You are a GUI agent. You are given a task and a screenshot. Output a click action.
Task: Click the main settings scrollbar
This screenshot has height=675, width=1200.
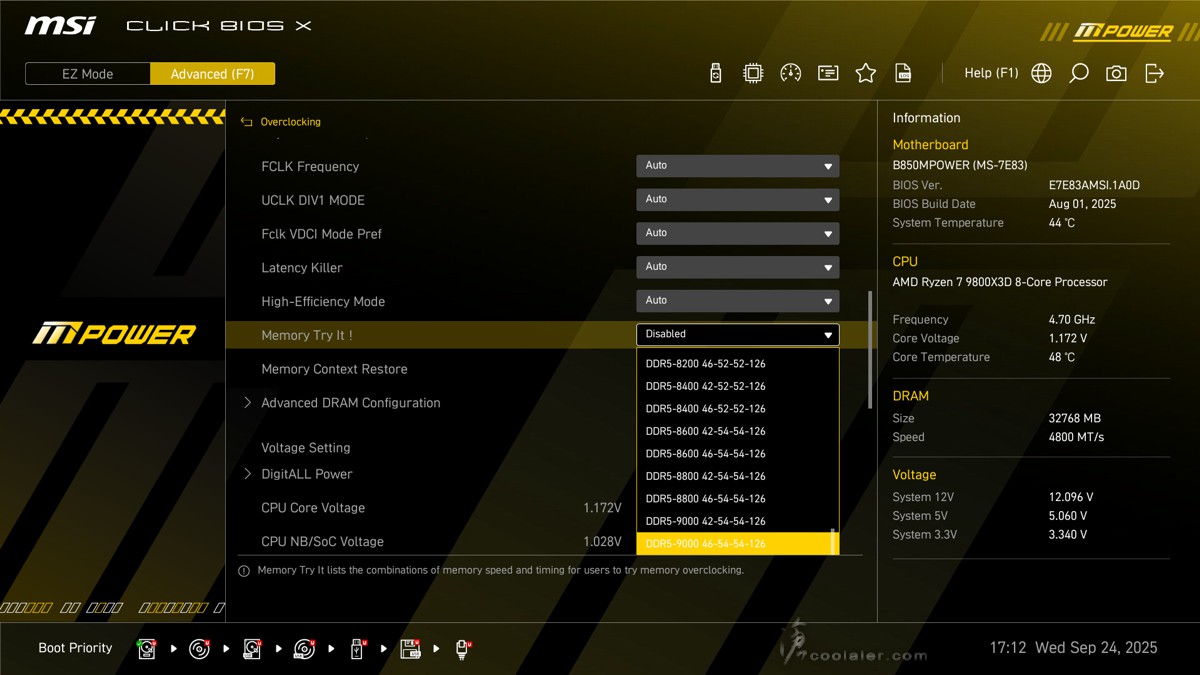[x=870, y=350]
